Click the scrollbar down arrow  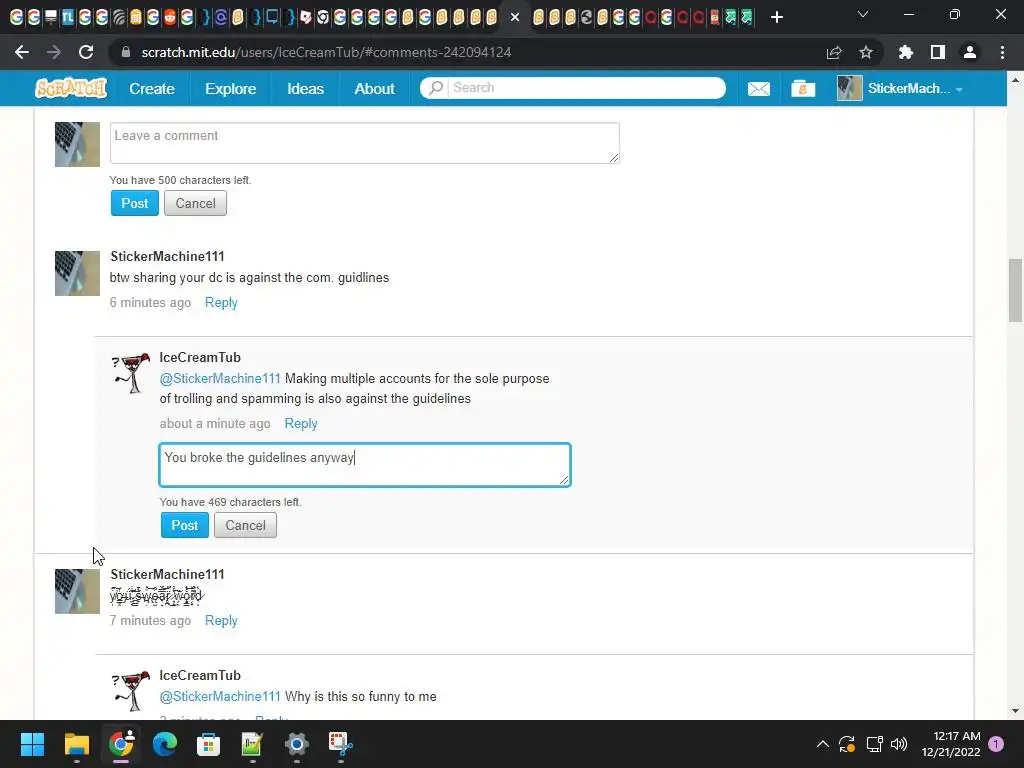[1015, 711]
